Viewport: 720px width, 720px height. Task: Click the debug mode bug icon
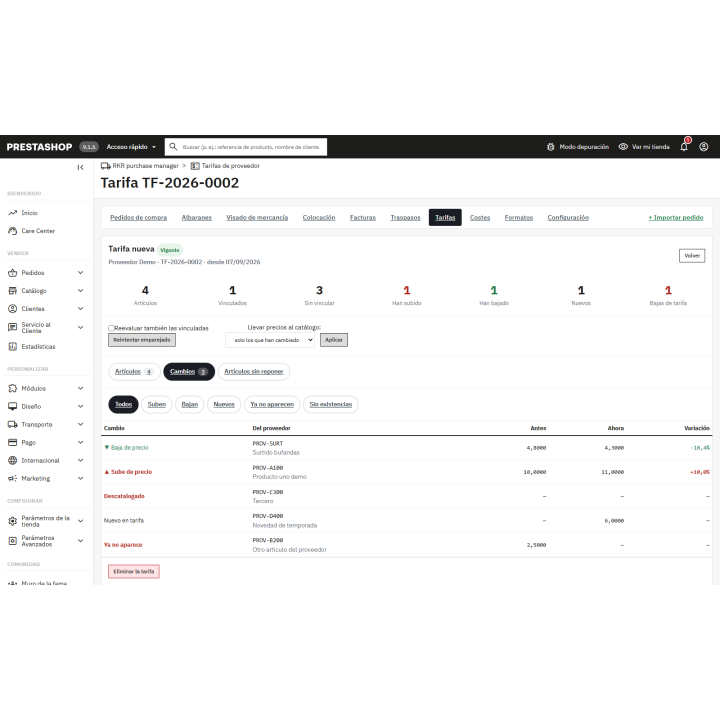(x=551, y=147)
